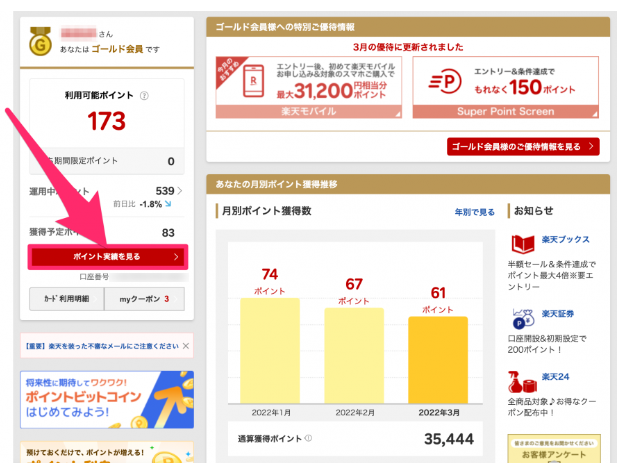Open myクーポン 3 button
626x463 pixels.
click(x=144, y=299)
